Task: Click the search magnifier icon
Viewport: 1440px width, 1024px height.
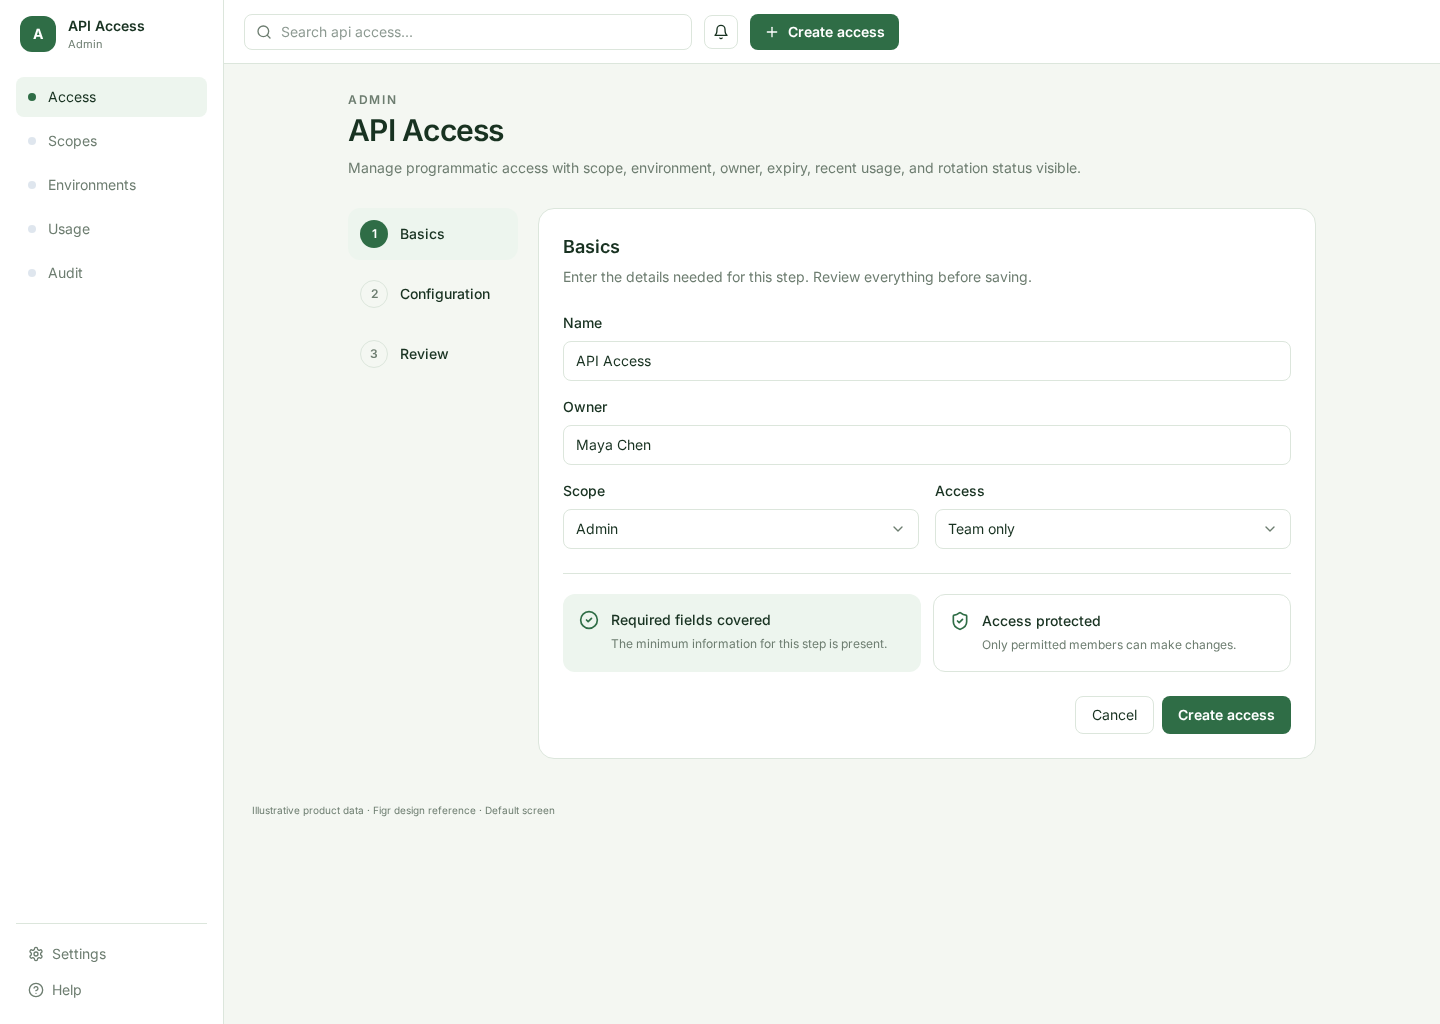Action: [x=264, y=32]
